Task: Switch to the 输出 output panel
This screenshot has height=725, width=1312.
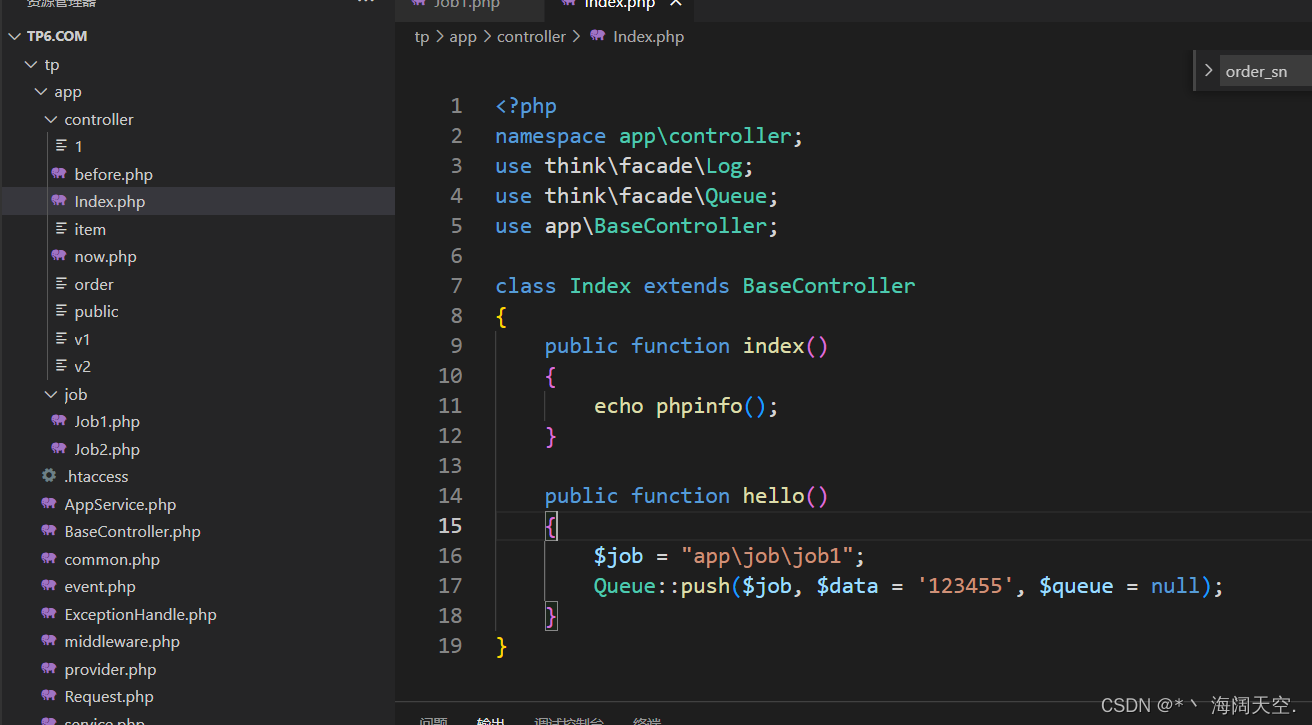Action: [490, 719]
